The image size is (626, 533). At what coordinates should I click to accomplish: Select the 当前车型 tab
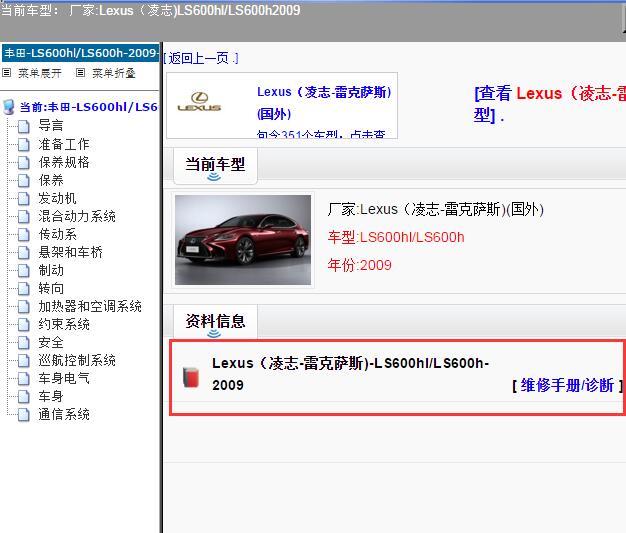pyautogui.click(x=215, y=166)
